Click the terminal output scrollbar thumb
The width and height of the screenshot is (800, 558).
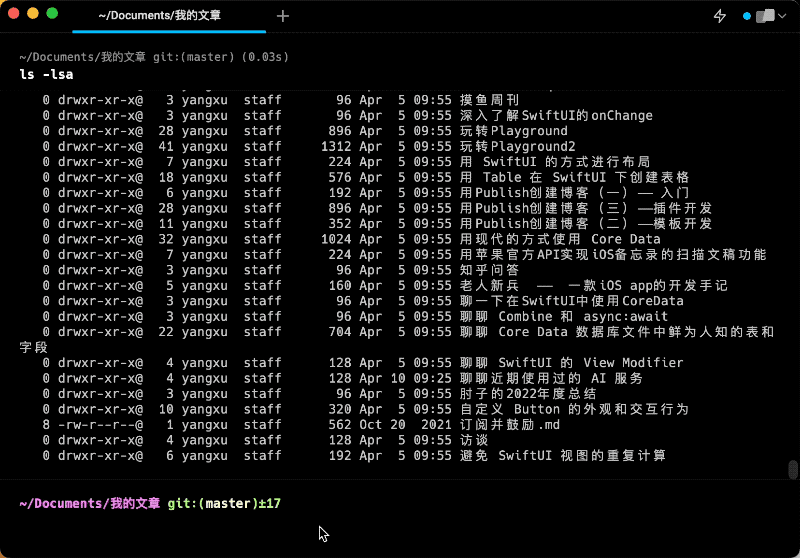[792, 470]
